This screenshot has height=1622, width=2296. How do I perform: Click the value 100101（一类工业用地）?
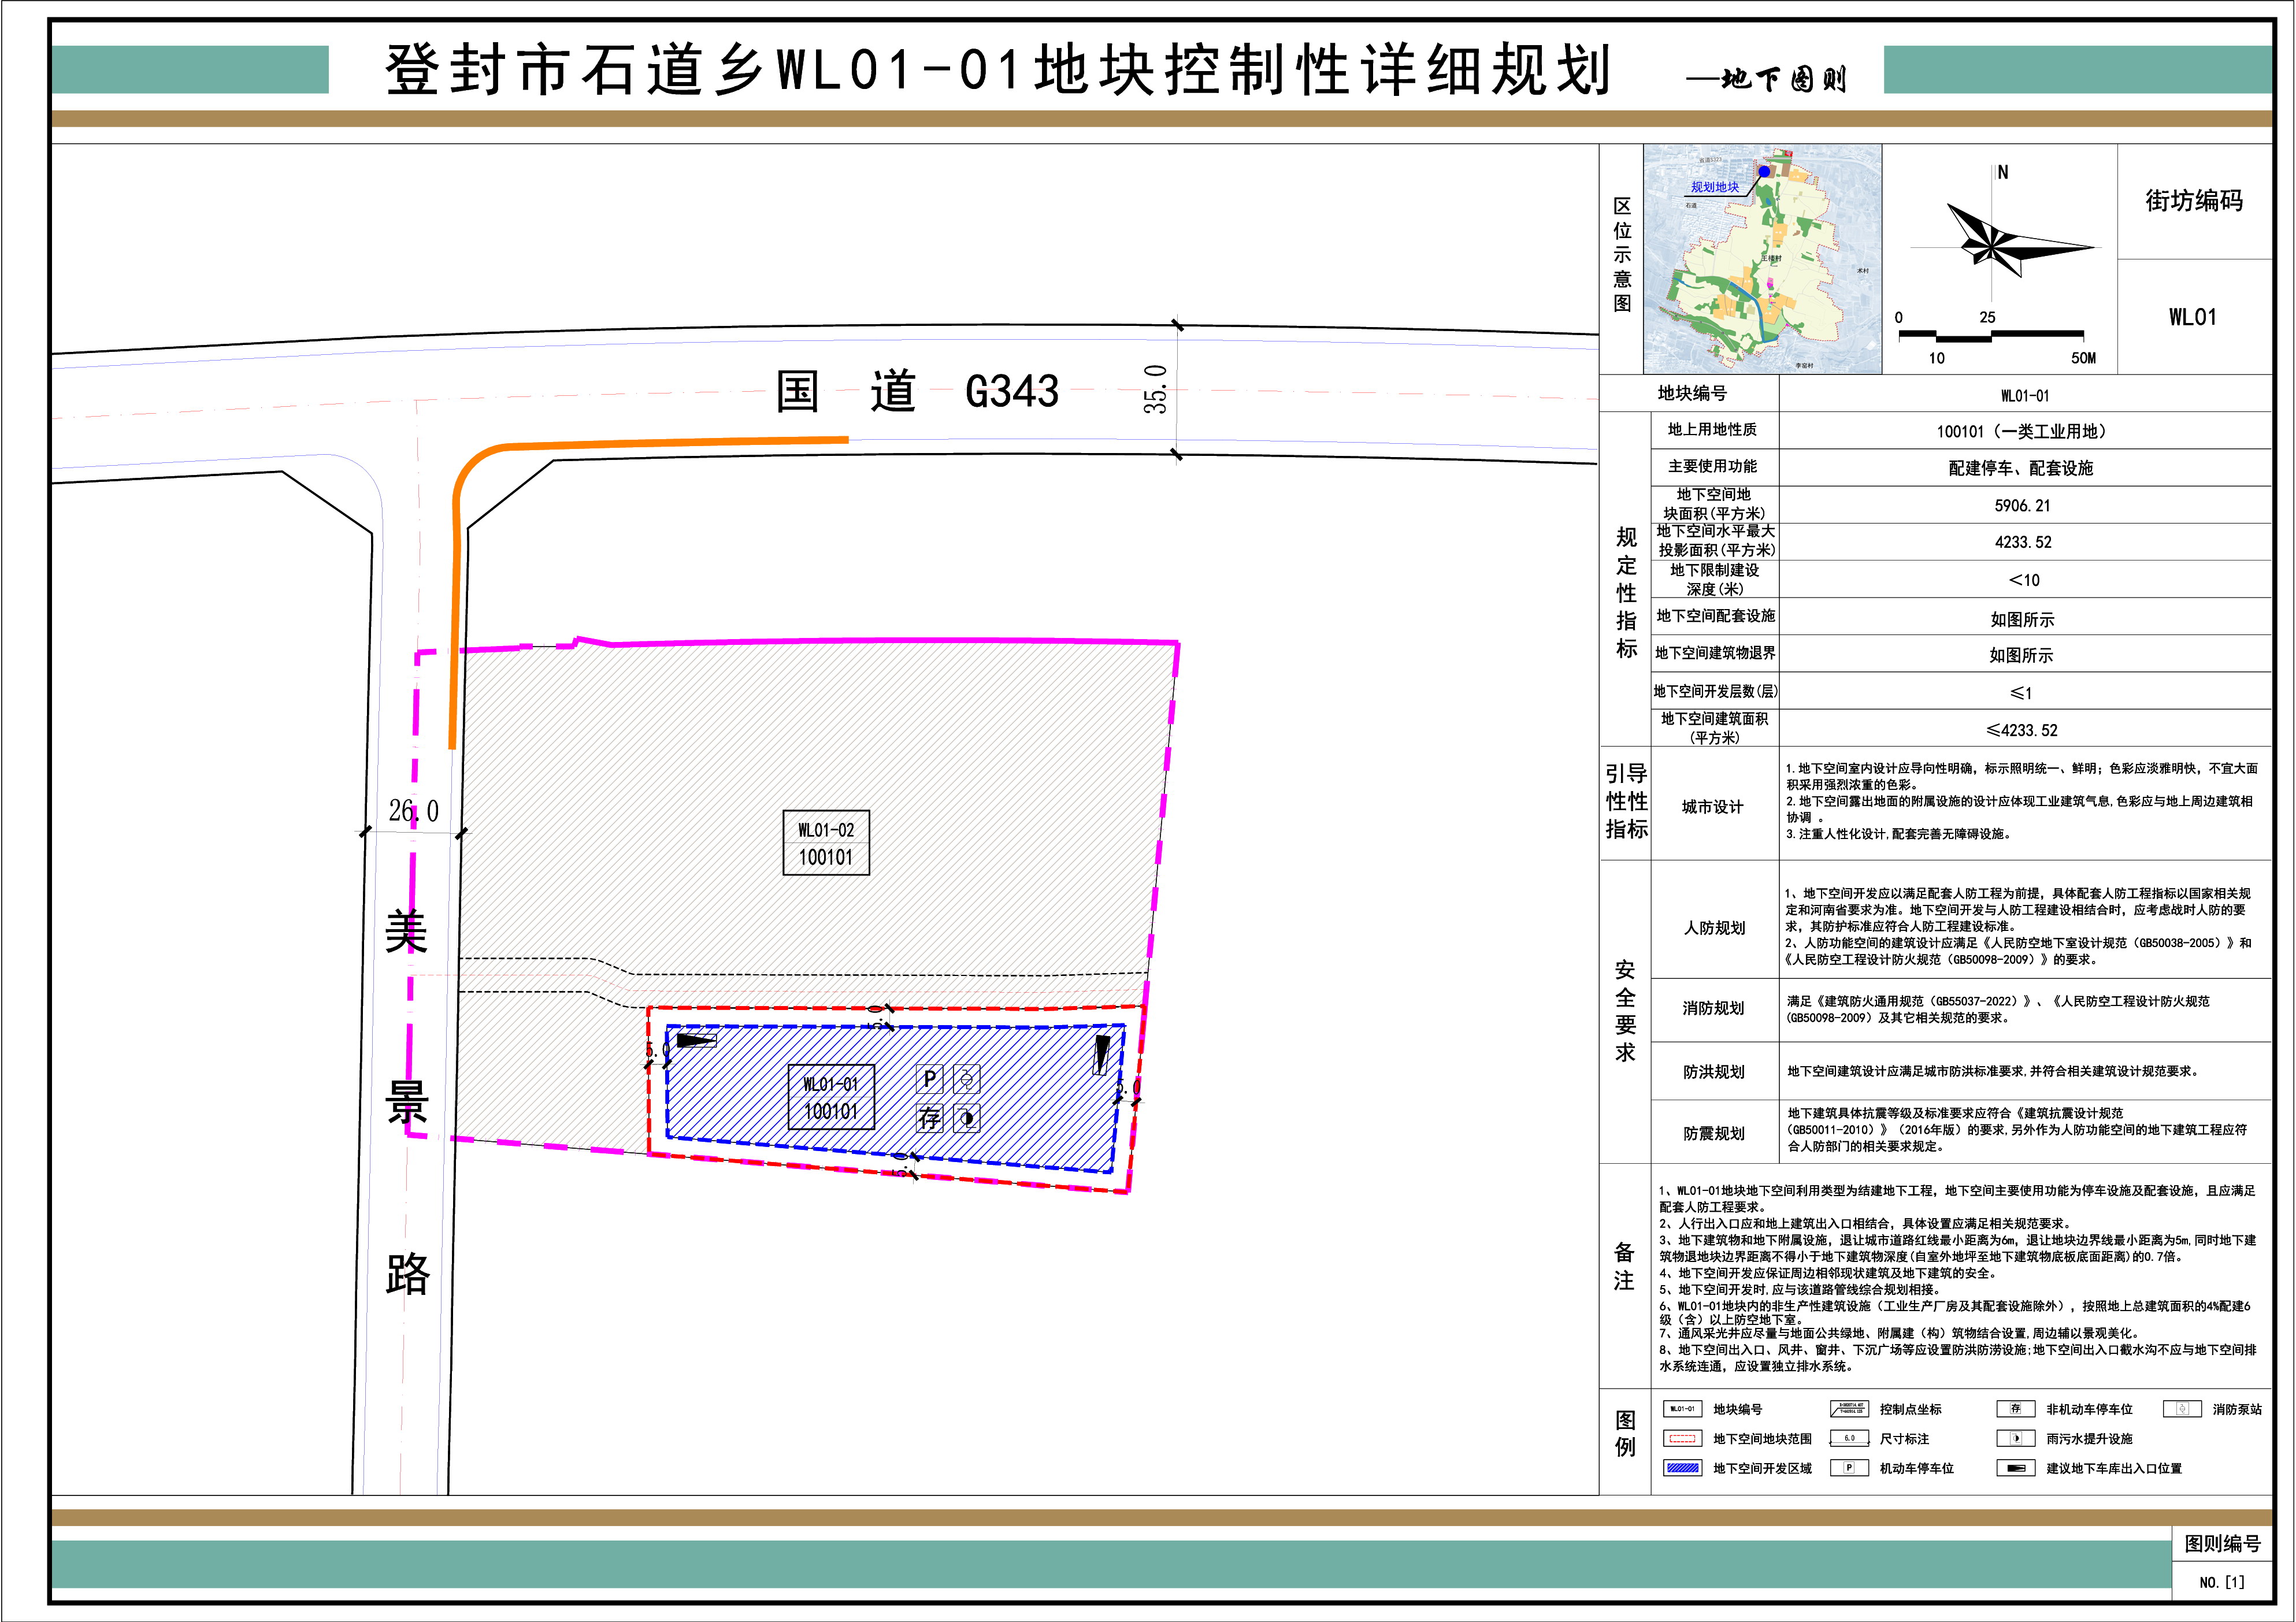[x=2024, y=431]
